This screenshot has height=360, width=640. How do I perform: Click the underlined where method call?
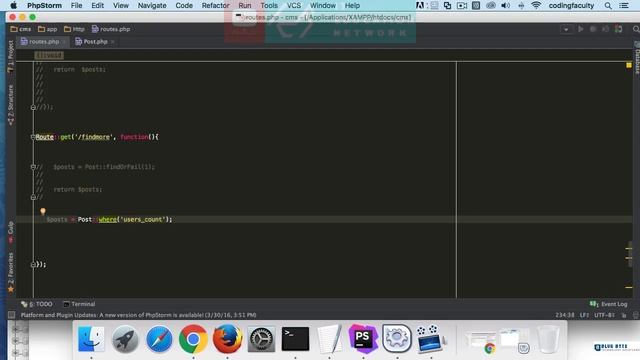pos(107,220)
